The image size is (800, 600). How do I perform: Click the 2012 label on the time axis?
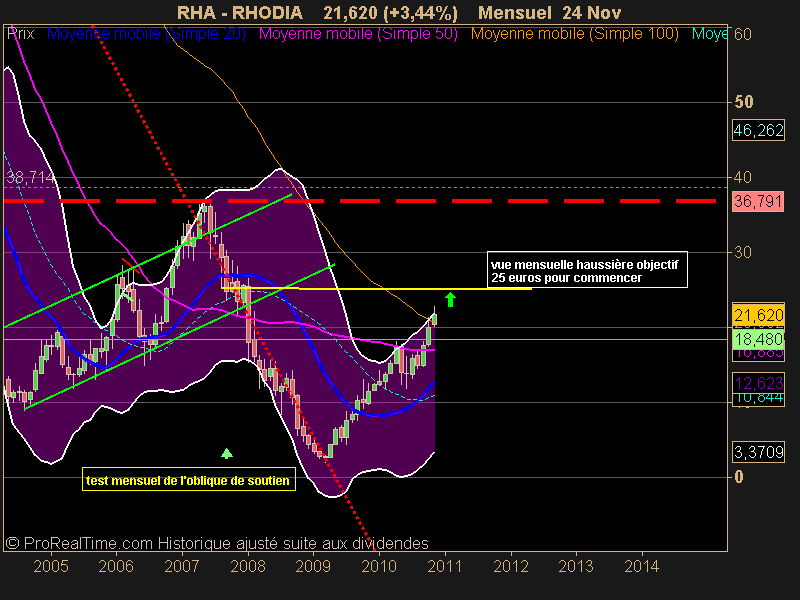[x=511, y=566]
